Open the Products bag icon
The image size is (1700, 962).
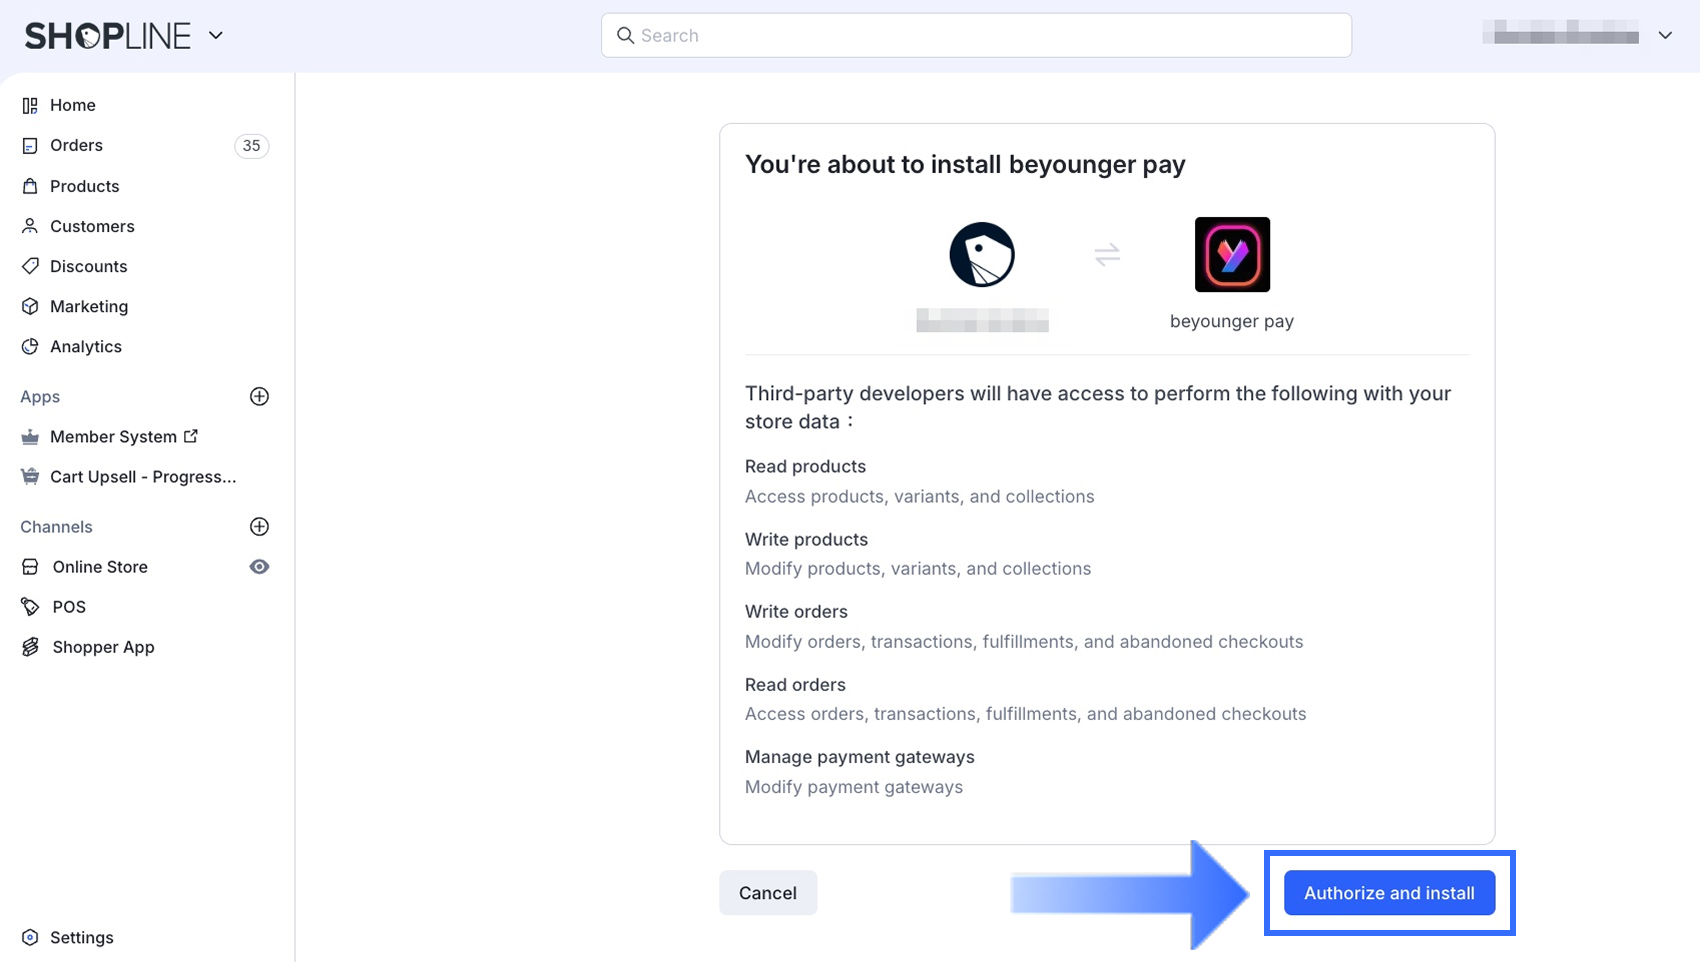coord(30,186)
